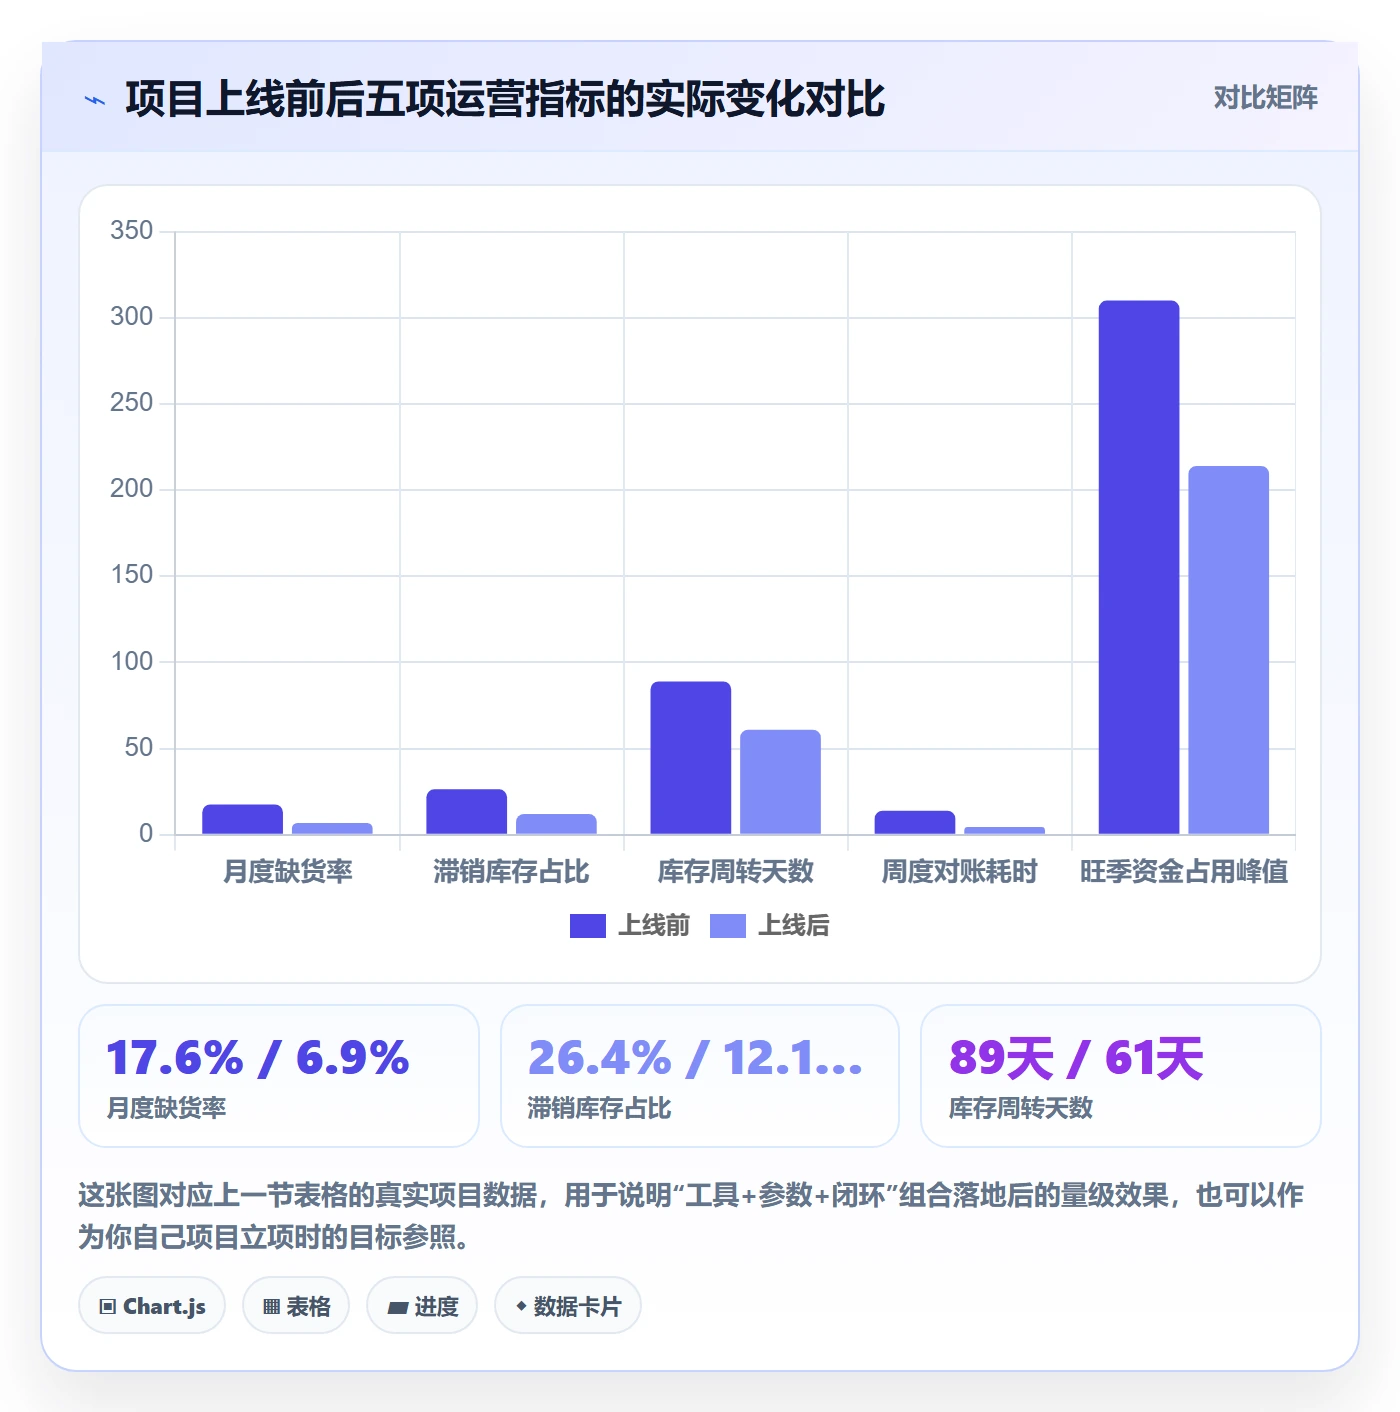
Task: Click the lightning bolt icon beside the title
Action: [x=95, y=100]
